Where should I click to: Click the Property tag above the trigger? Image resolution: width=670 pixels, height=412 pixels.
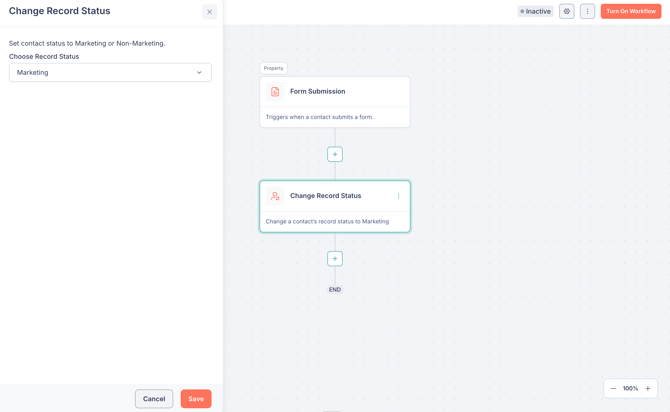tap(273, 68)
